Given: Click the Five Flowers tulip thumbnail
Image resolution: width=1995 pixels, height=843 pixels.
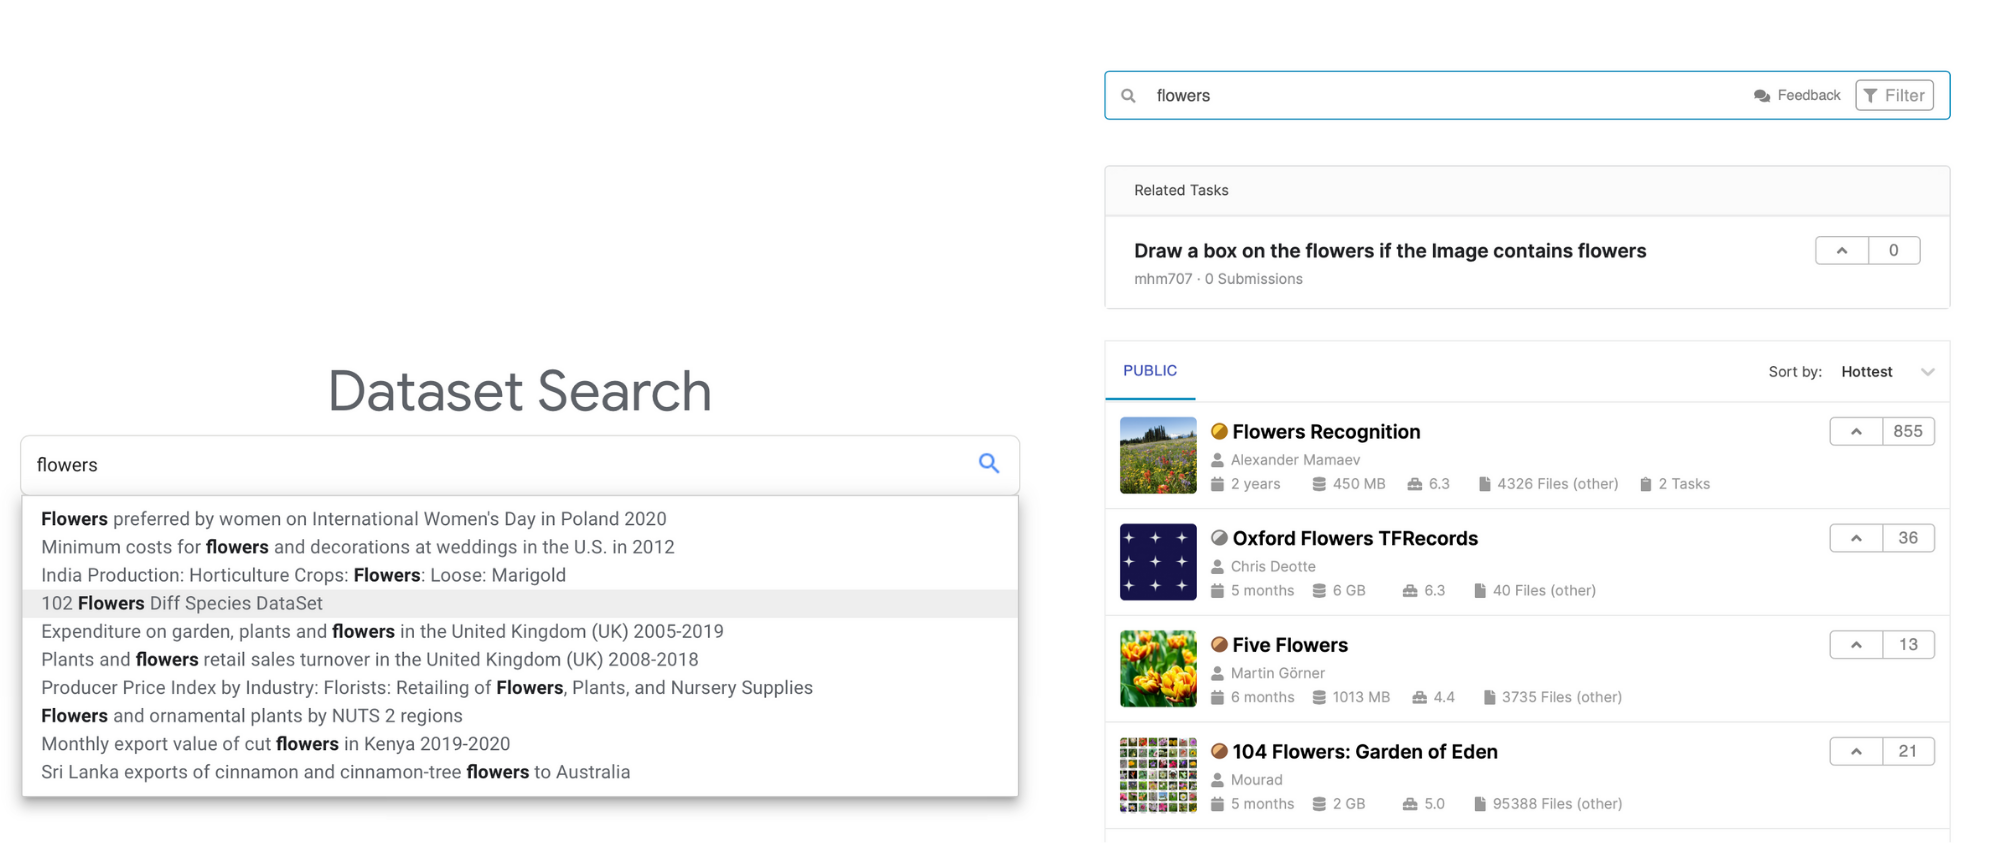Looking at the screenshot, I should coord(1158,669).
